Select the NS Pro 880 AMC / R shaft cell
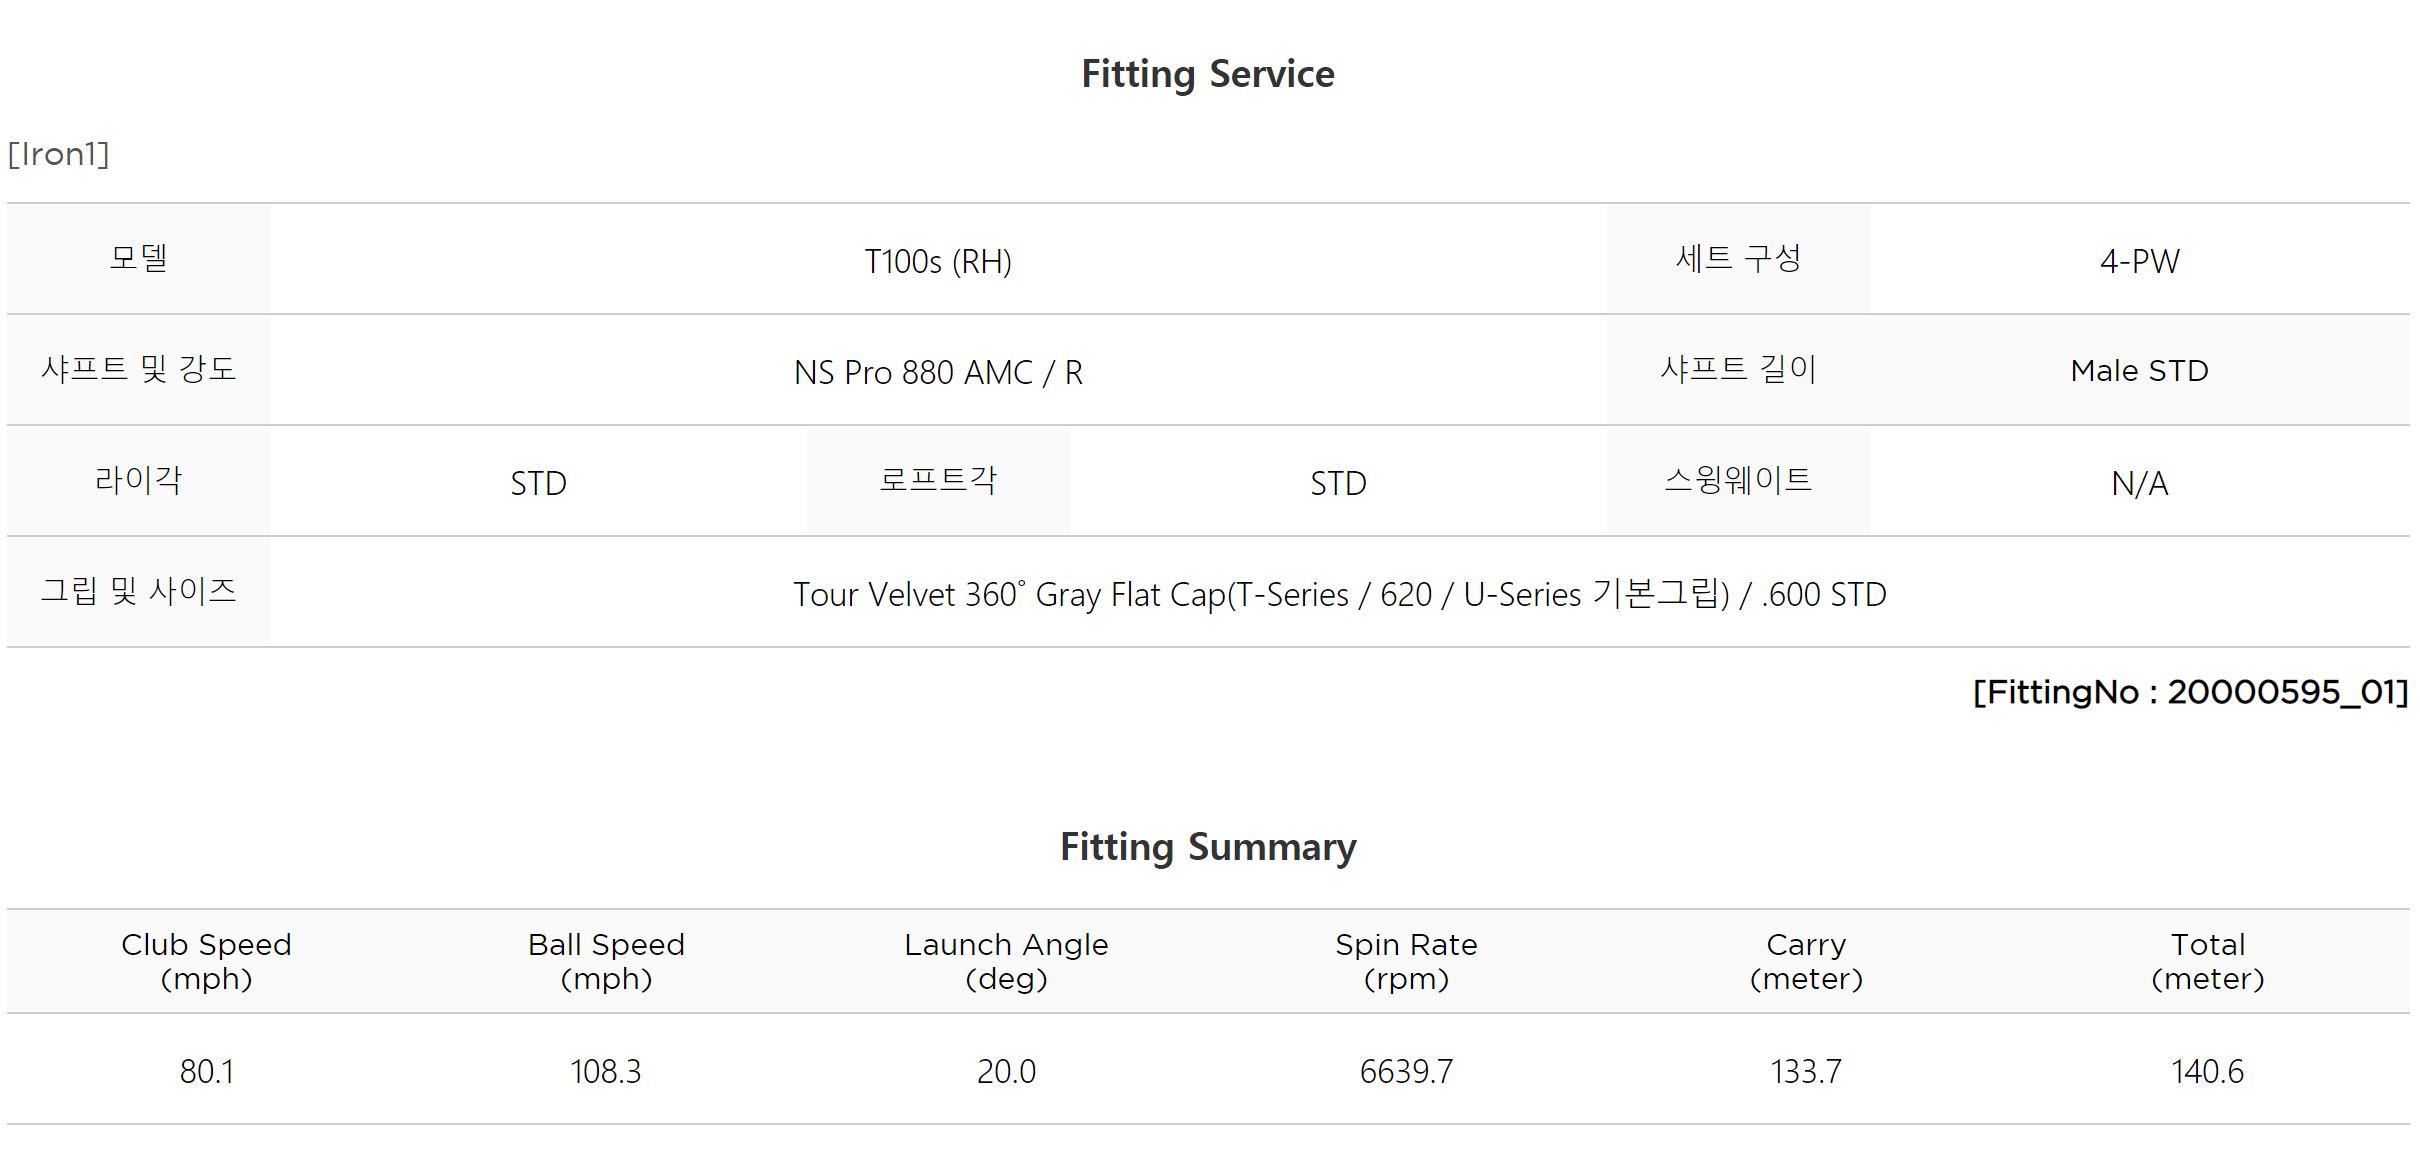 (x=938, y=372)
